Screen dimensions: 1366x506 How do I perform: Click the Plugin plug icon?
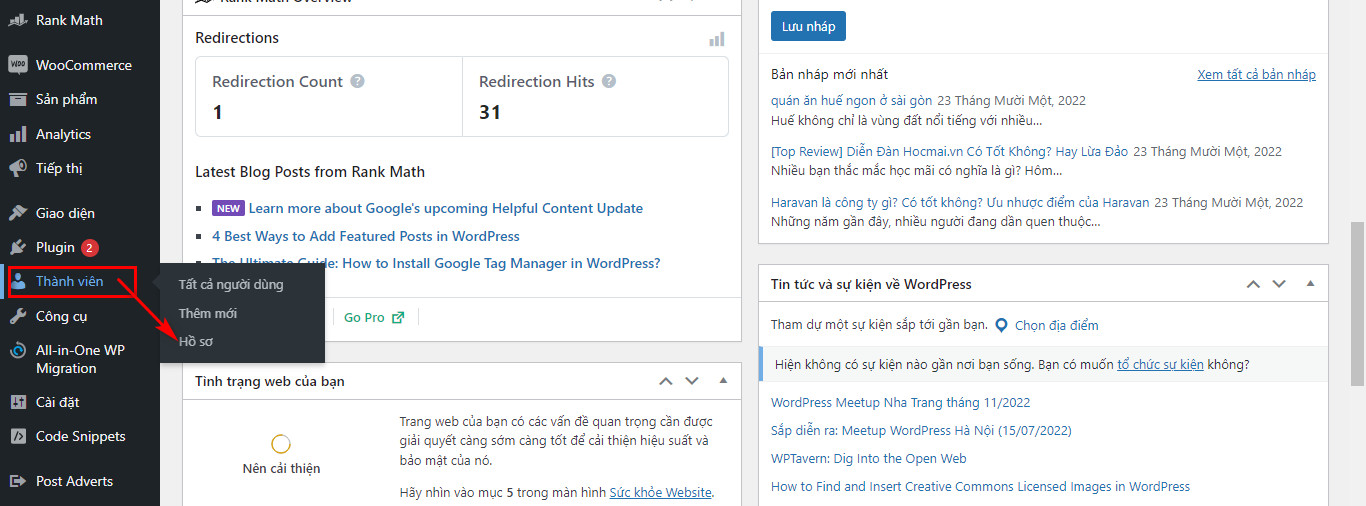(x=18, y=247)
